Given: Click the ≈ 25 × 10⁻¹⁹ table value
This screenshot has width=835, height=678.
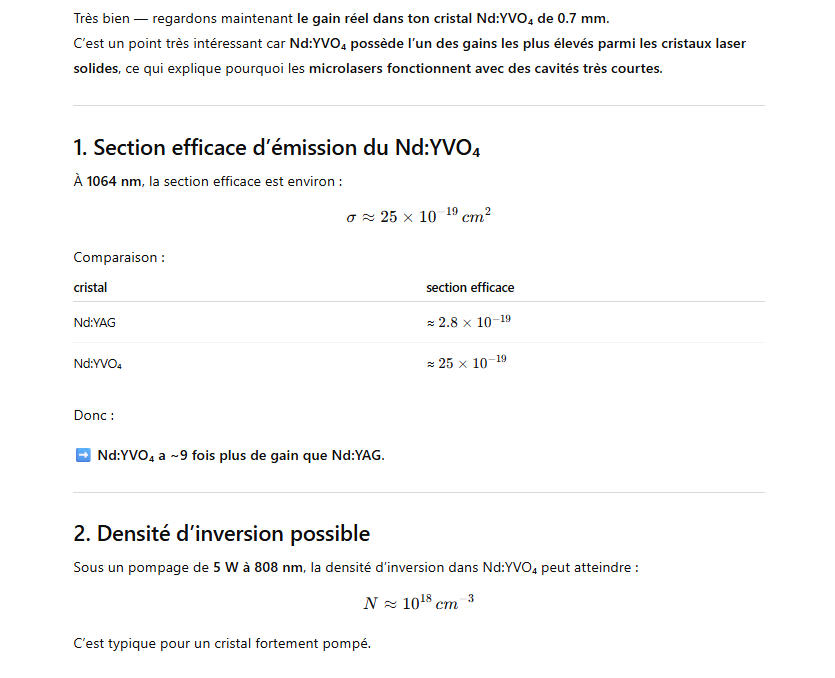Looking at the screenshot, I should point(466,363).
